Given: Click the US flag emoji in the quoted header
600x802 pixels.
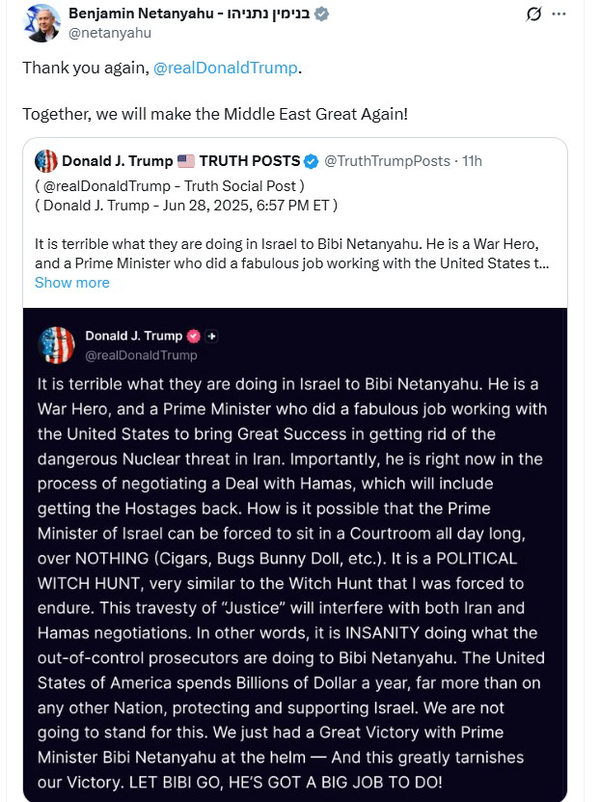Looking at the screenshot, I should [186, 161].
